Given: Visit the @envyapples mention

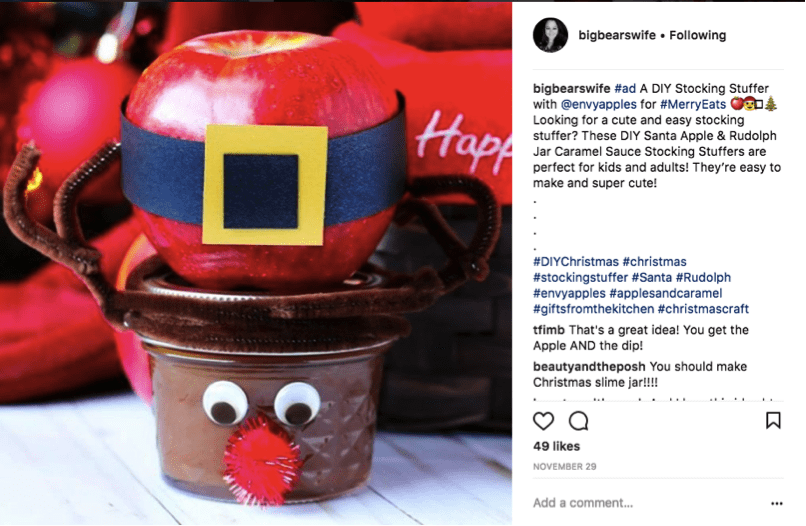Looking at the screenshot, I should [x=598, y=104].
